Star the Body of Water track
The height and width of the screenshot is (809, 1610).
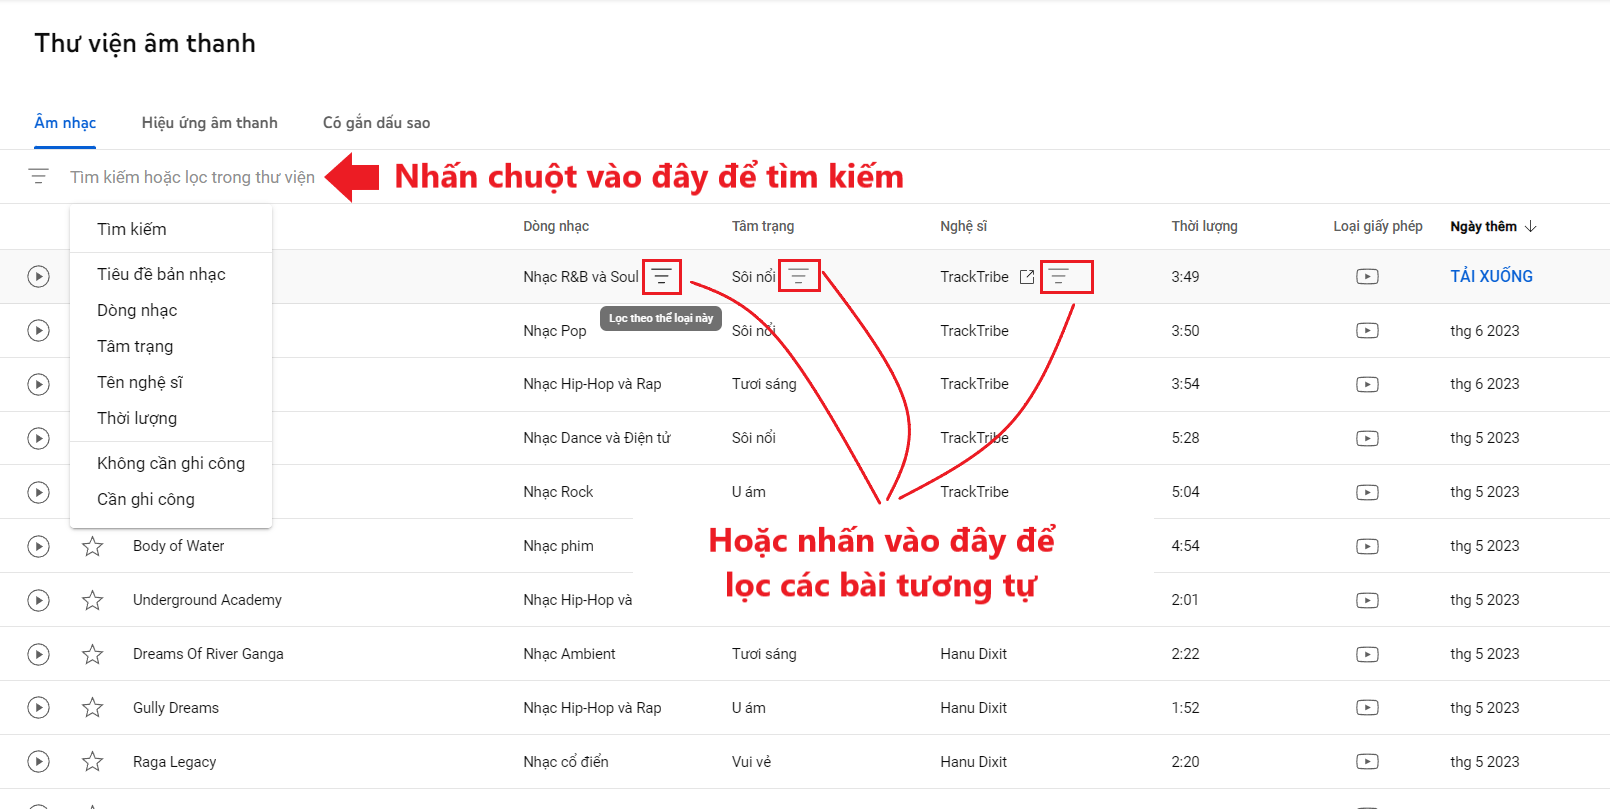[92, 546]
